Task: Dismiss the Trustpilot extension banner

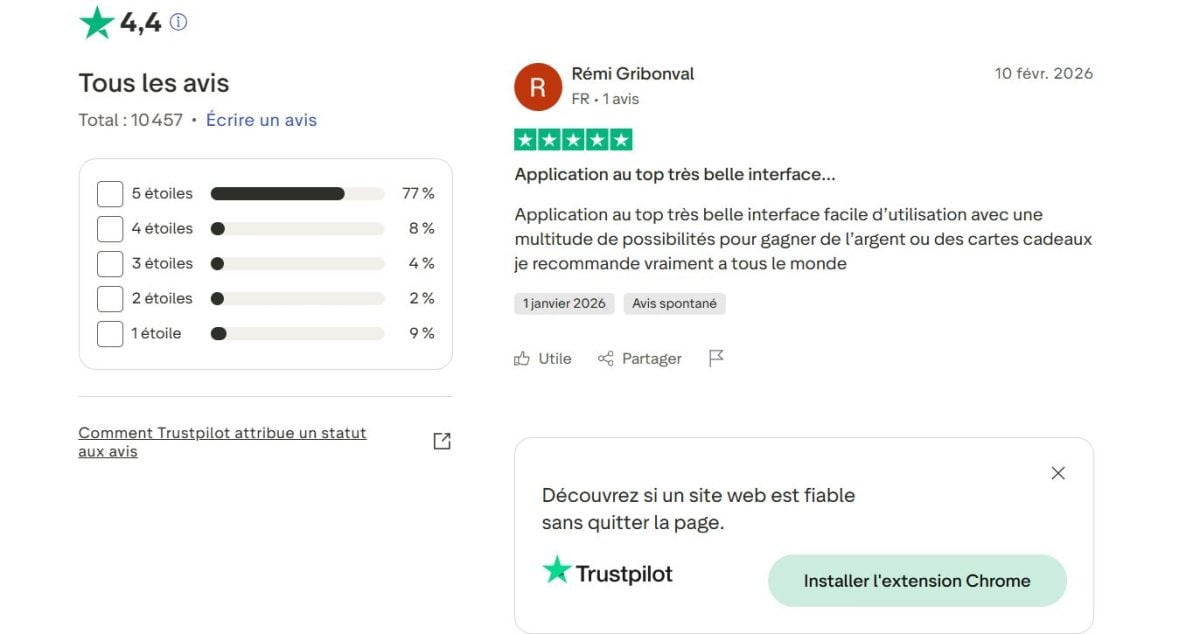Action: pyautogui.click(x=1058, y=473)
